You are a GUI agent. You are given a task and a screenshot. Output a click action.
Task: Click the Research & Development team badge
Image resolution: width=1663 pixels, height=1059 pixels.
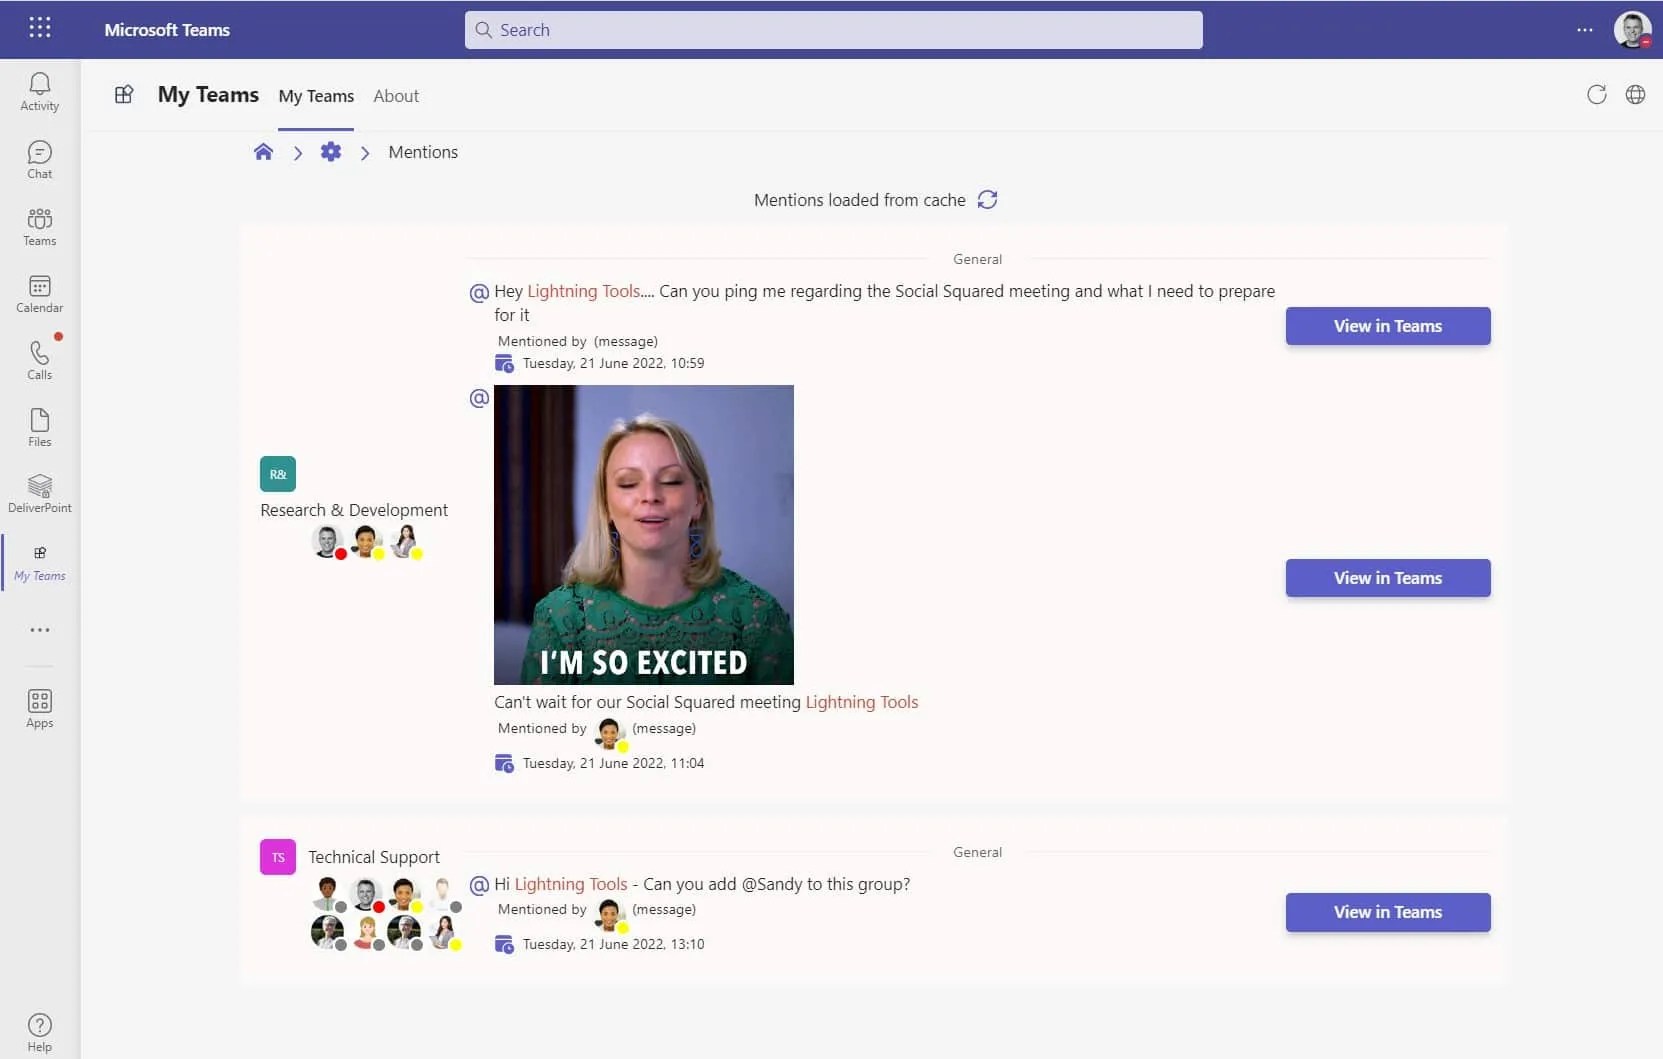[278, 474]
